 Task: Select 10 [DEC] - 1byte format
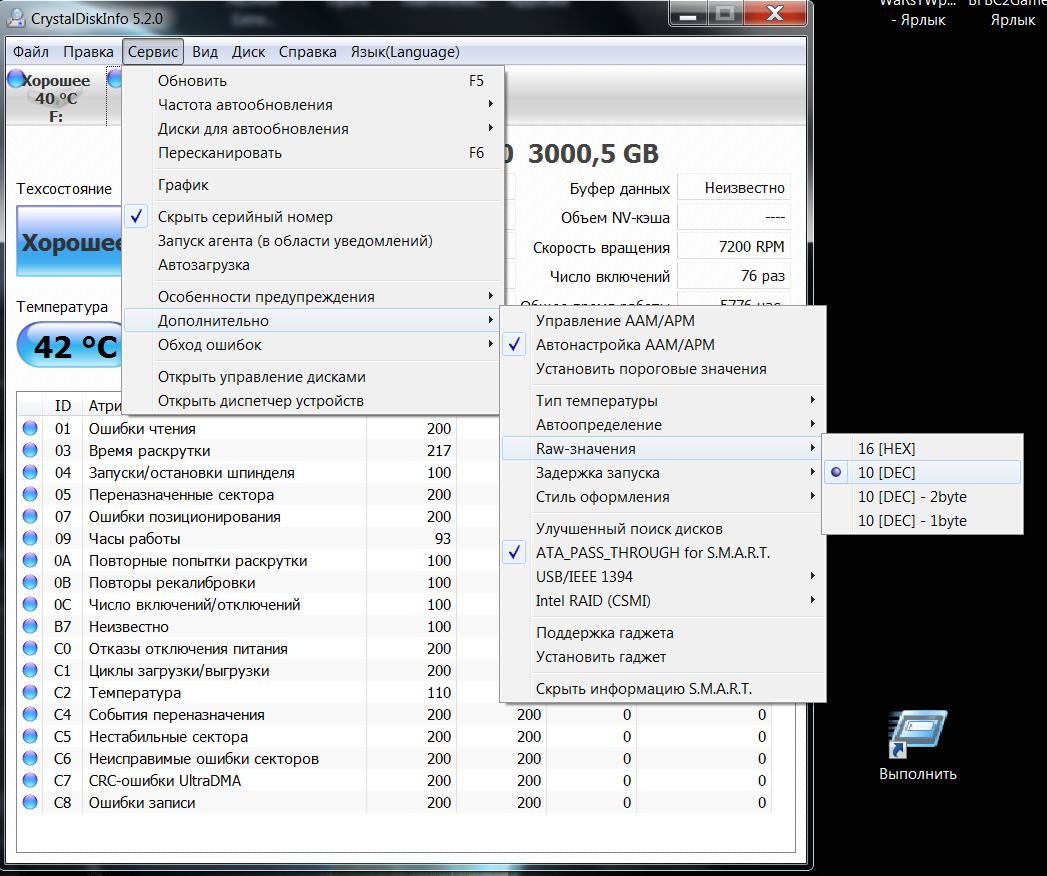coord(922,521)
